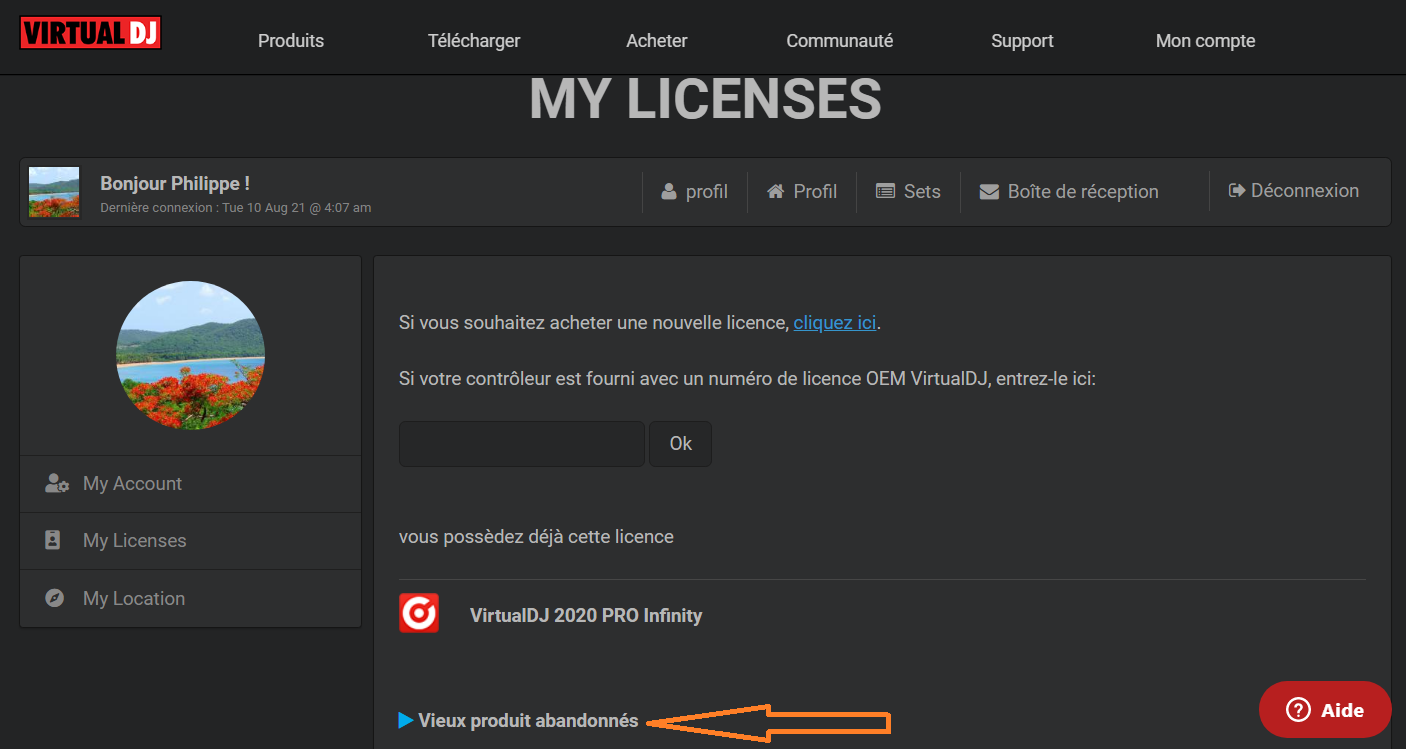Click the 'Dernière connexion' timestamp text
1406x749 pixels.
(x=236, y=208)
